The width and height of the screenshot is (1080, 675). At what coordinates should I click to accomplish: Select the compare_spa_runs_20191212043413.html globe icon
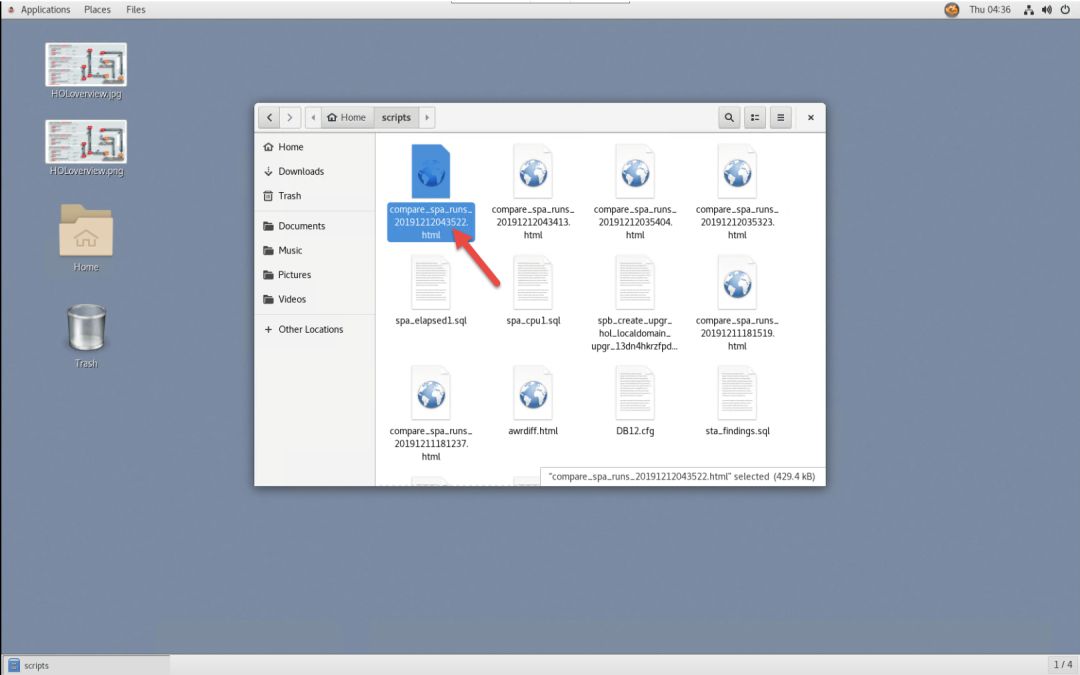(533, 172)
